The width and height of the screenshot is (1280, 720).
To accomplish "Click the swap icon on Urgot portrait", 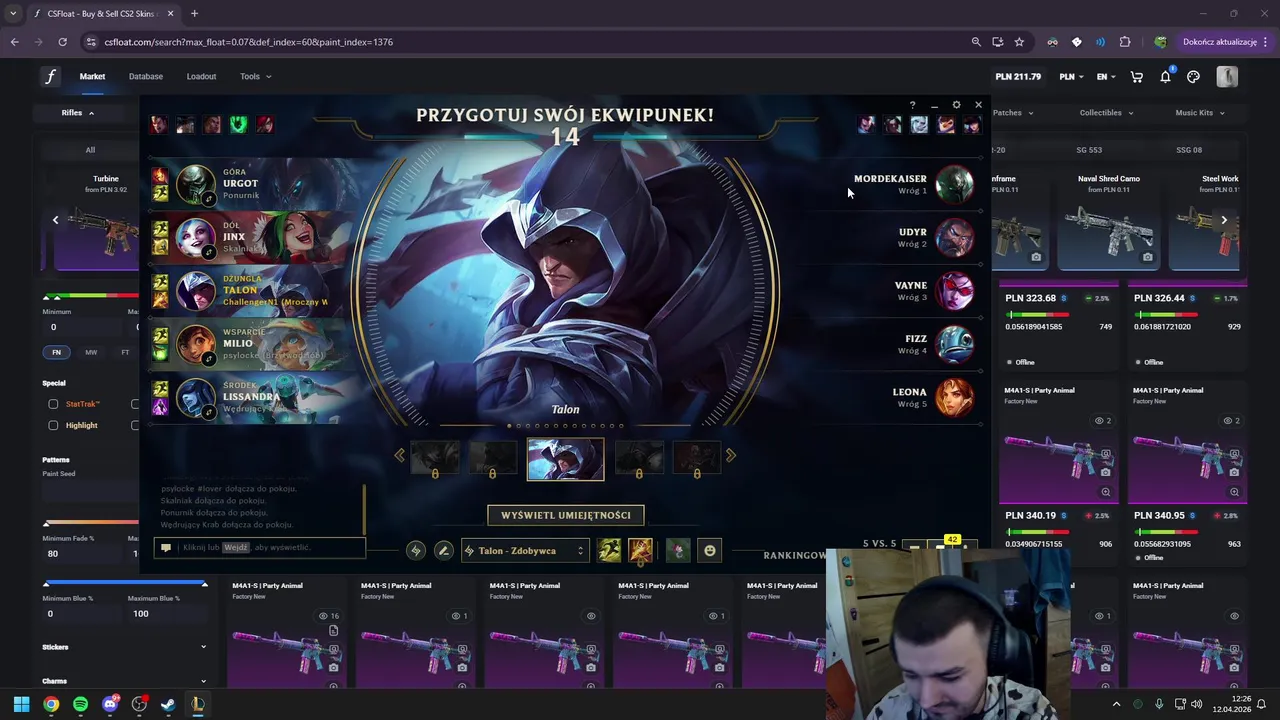I will click(x=209, y=199).
